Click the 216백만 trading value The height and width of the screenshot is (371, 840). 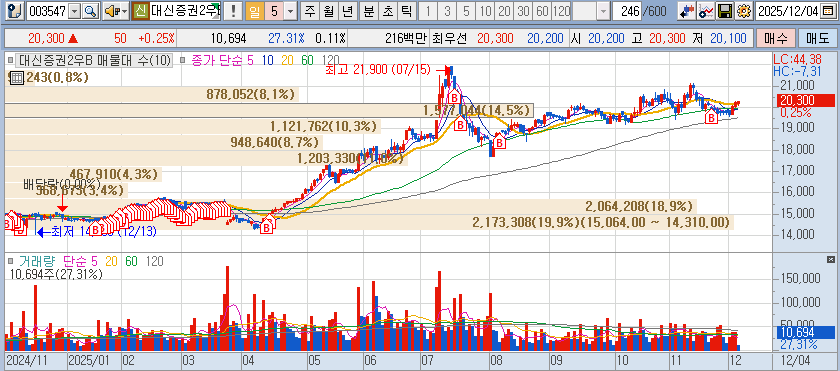click(x=406, y=38)
